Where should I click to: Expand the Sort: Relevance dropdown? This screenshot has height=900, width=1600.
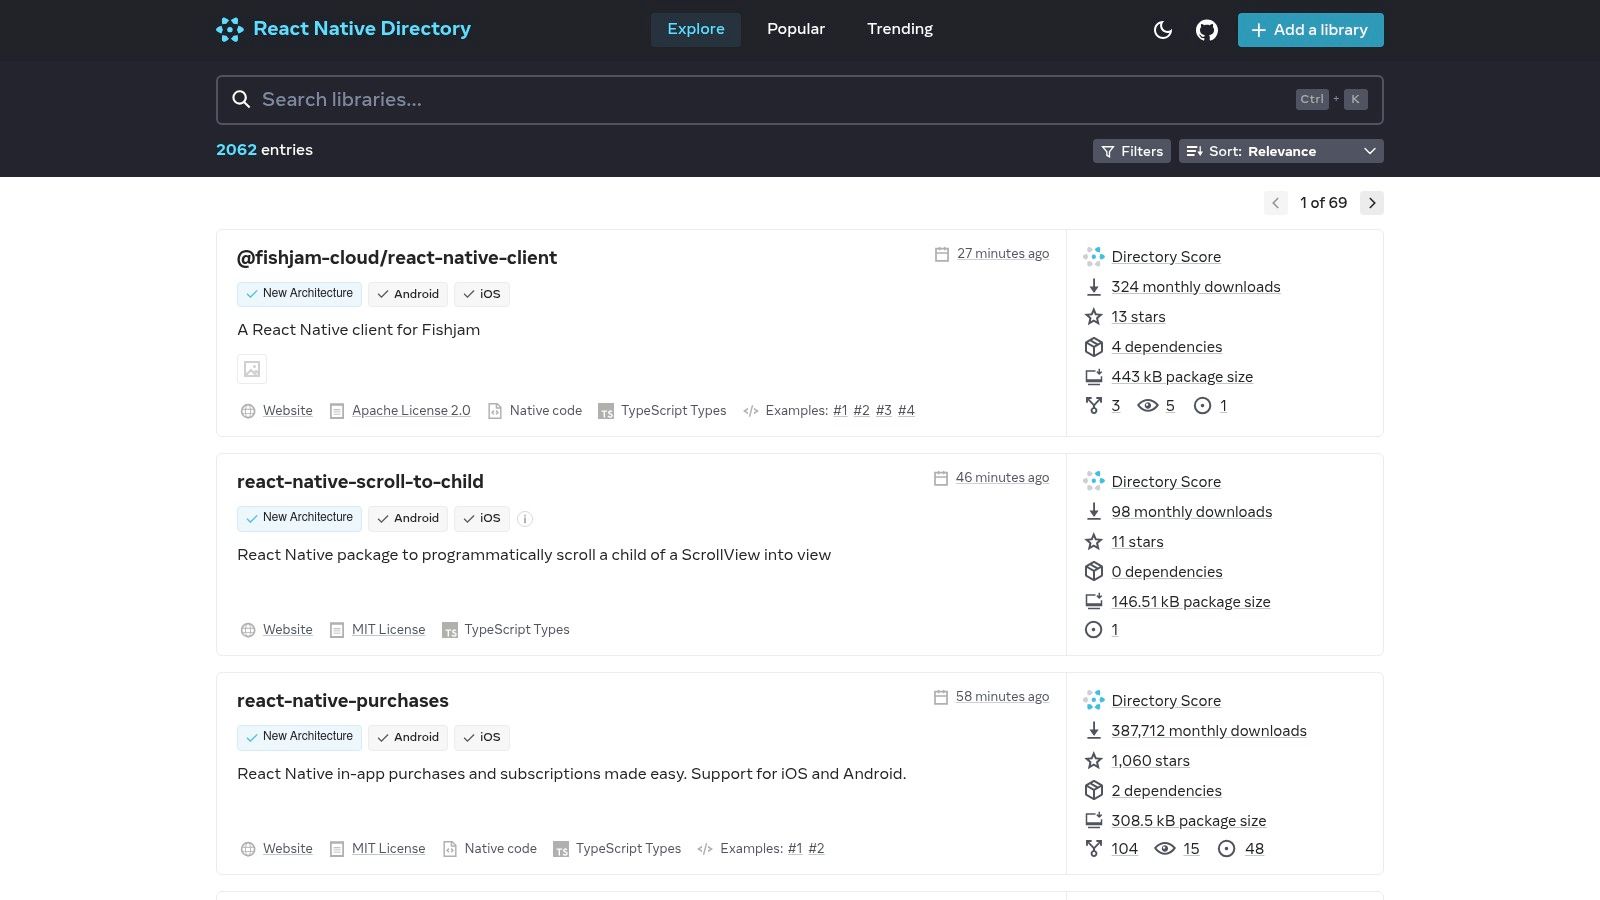pos(1281,151)
